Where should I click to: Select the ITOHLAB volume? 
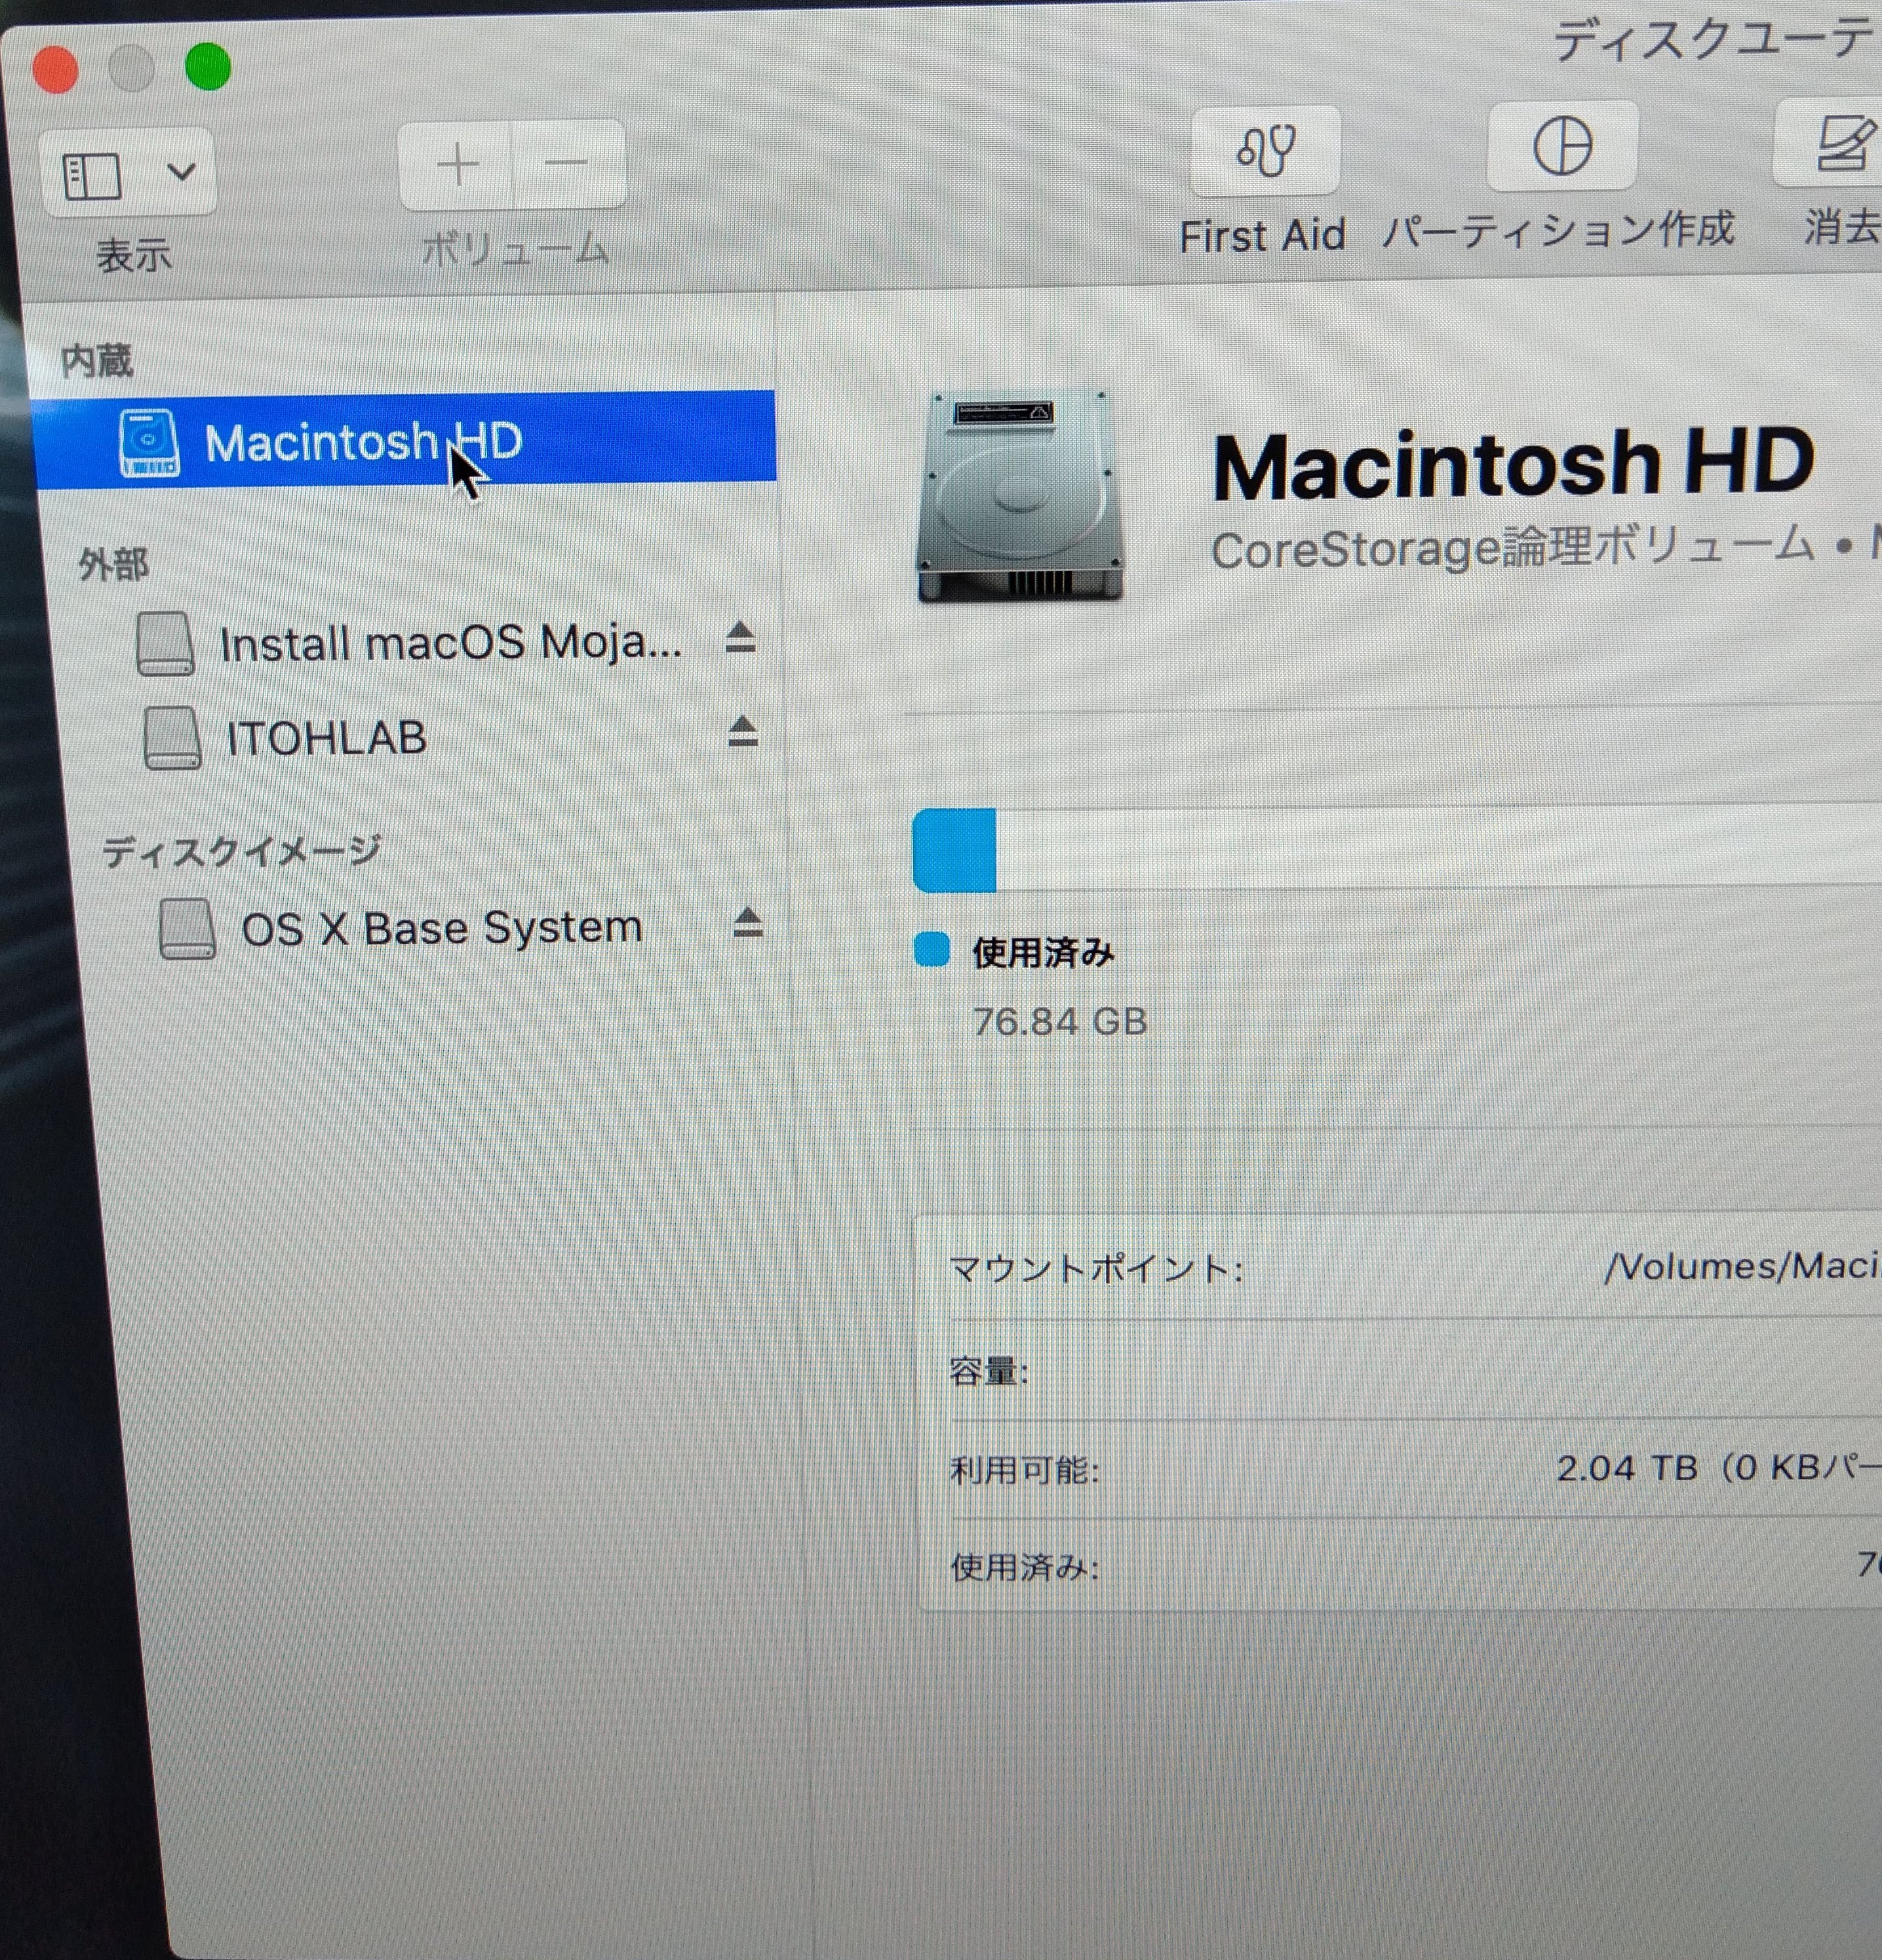tap(327, 738)
